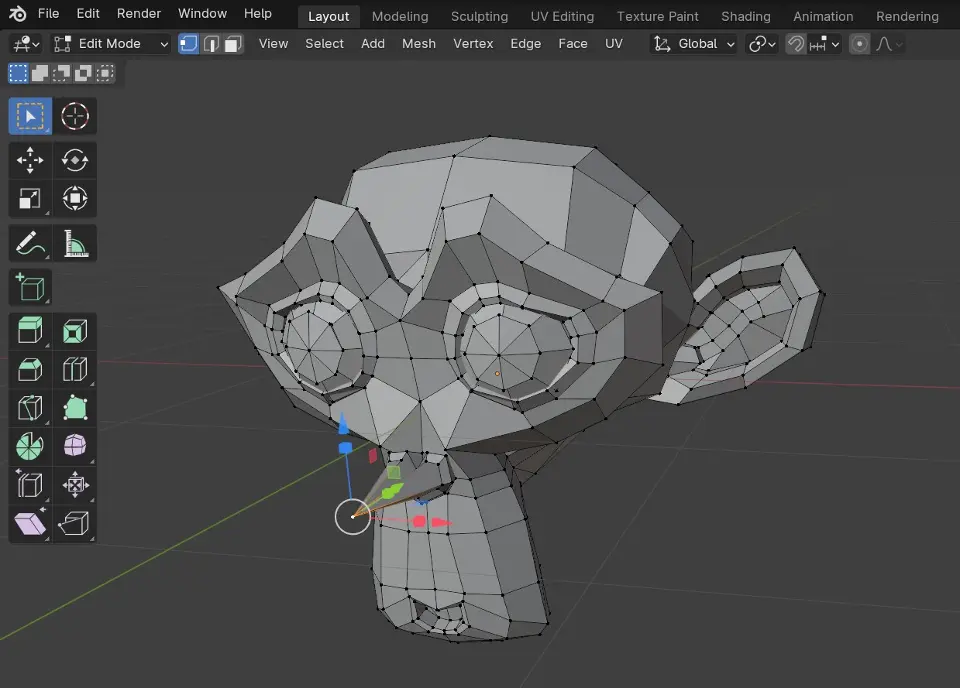960x688 pixels.
Task: Open the Vertex menu
Action: [x=473, y=44]
